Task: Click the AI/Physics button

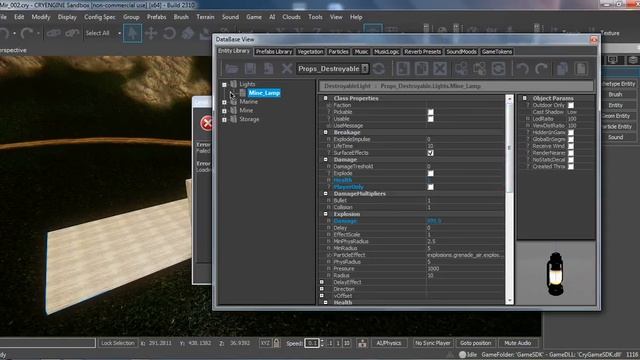Action: pyautogui.click(x=389, y=343)
